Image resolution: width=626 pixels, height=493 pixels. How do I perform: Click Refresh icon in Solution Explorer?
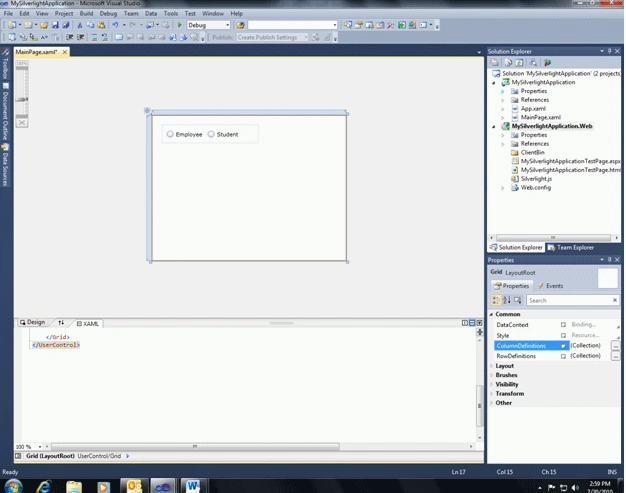pos(519,62)
